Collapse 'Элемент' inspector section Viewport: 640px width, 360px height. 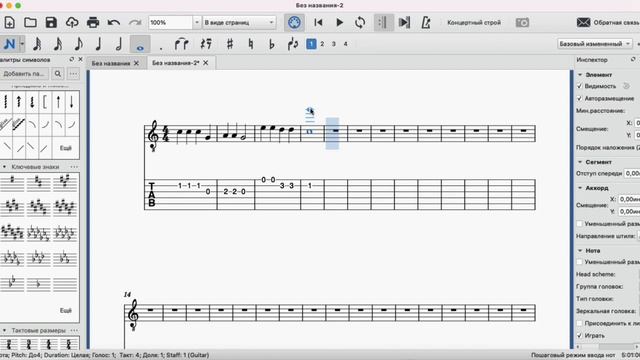tap(580, 75)
